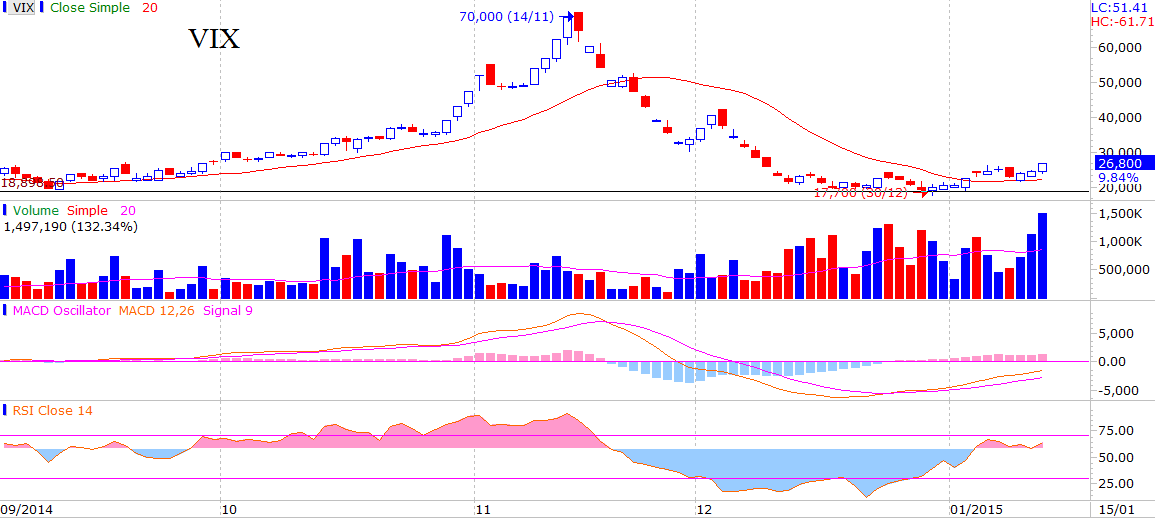Click the blue marker beside Volume label
Viewport: 1155px width, 518px height.
(x=4, y=211)
